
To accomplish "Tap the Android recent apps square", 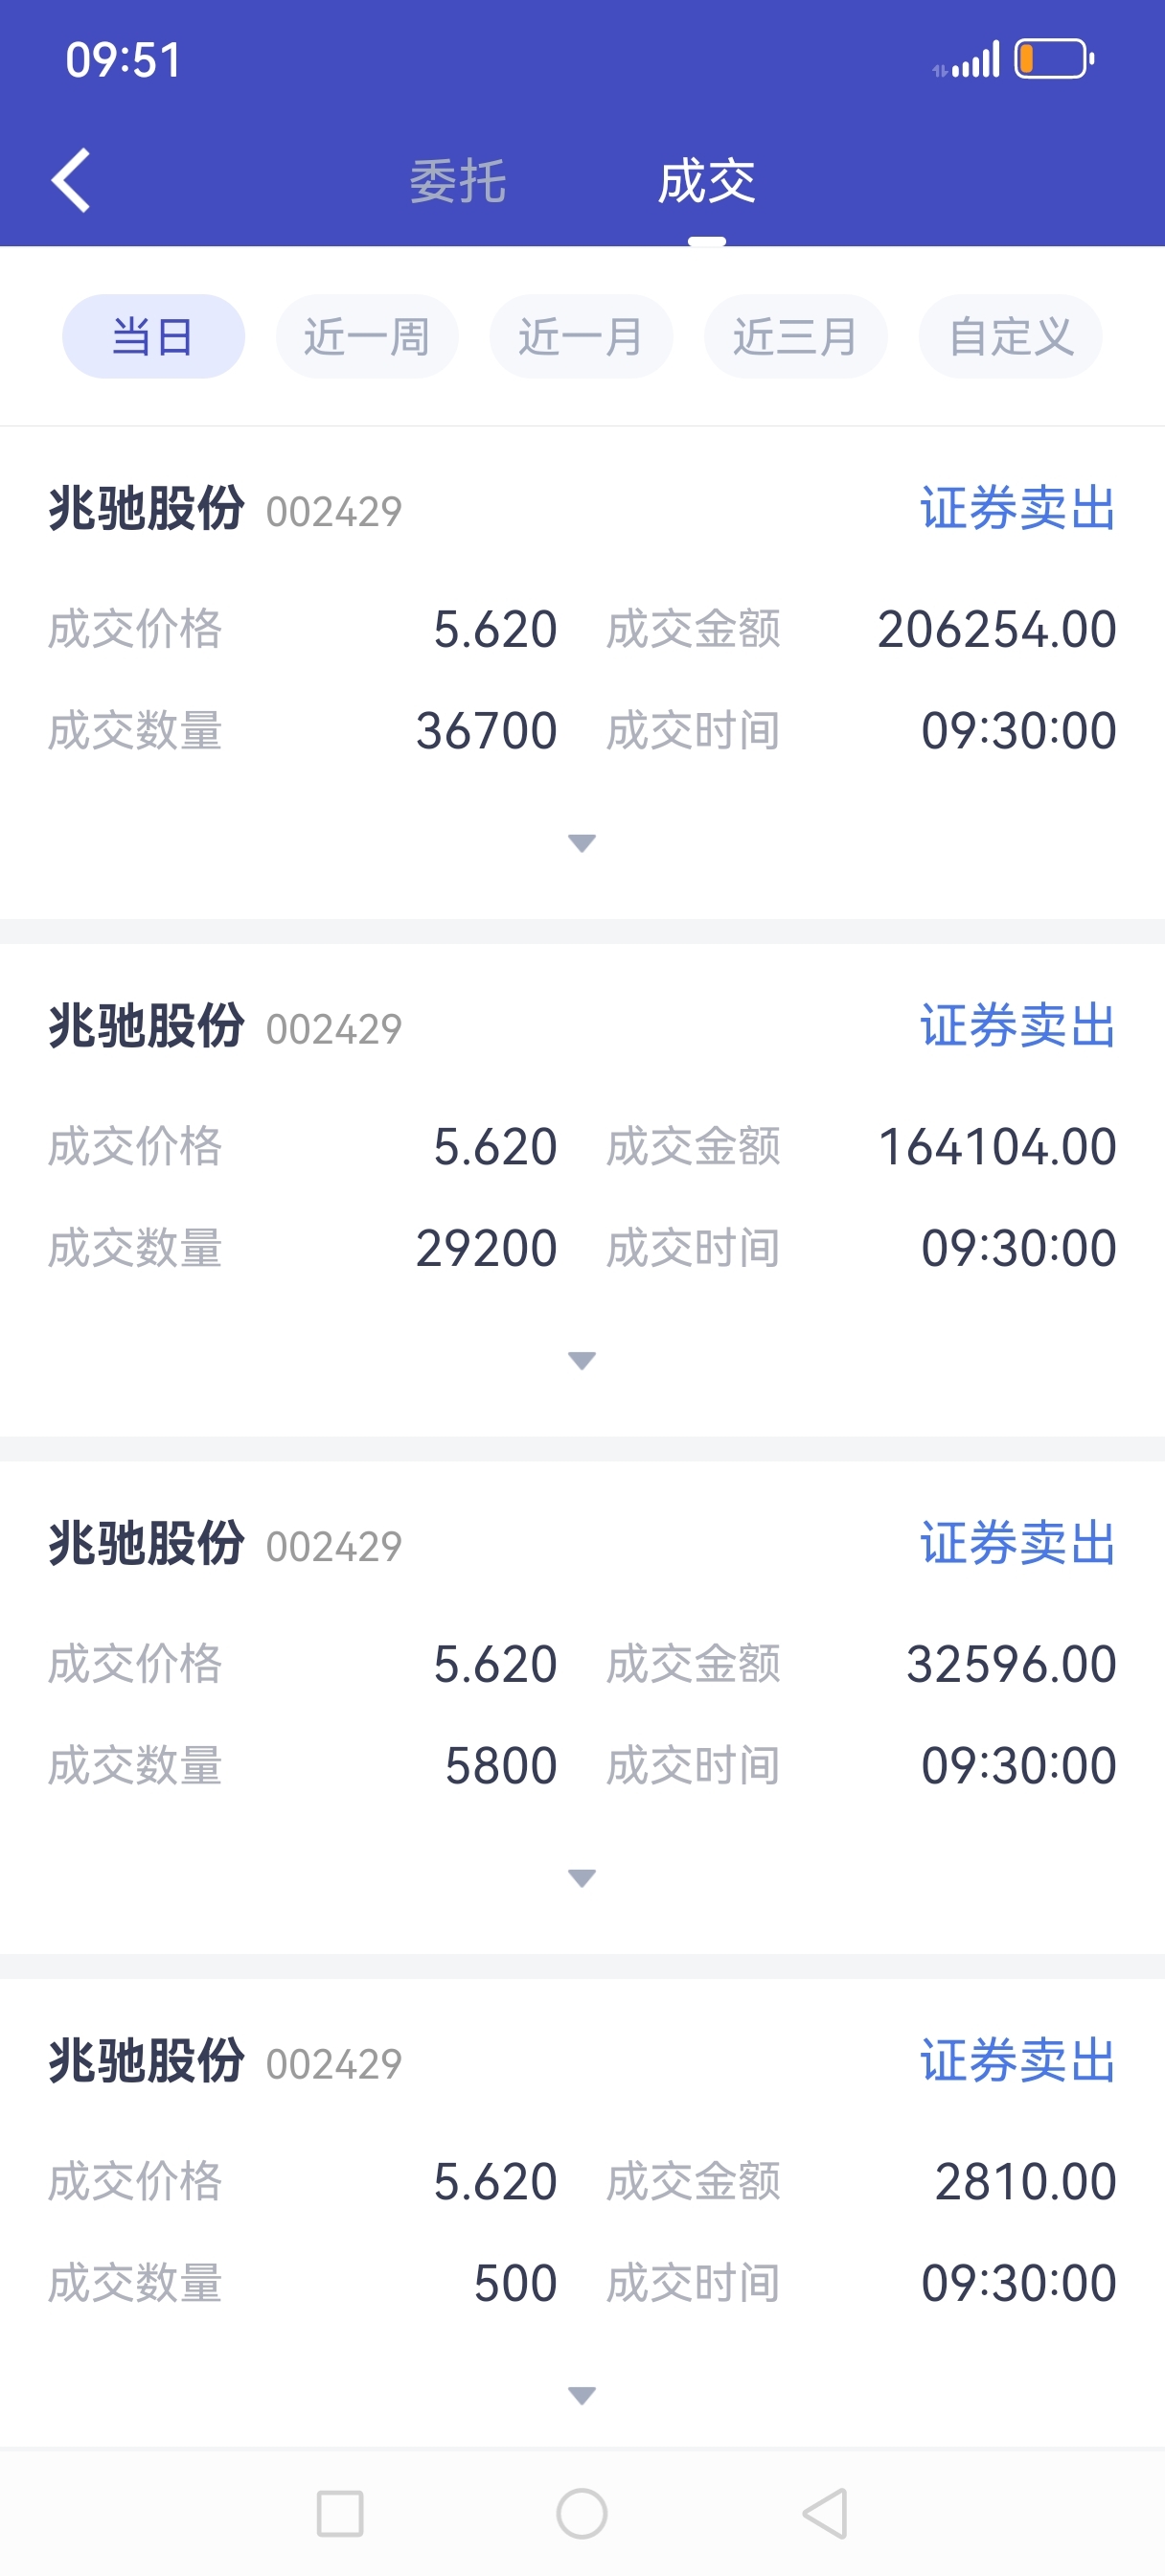I will pos(340,2513).
